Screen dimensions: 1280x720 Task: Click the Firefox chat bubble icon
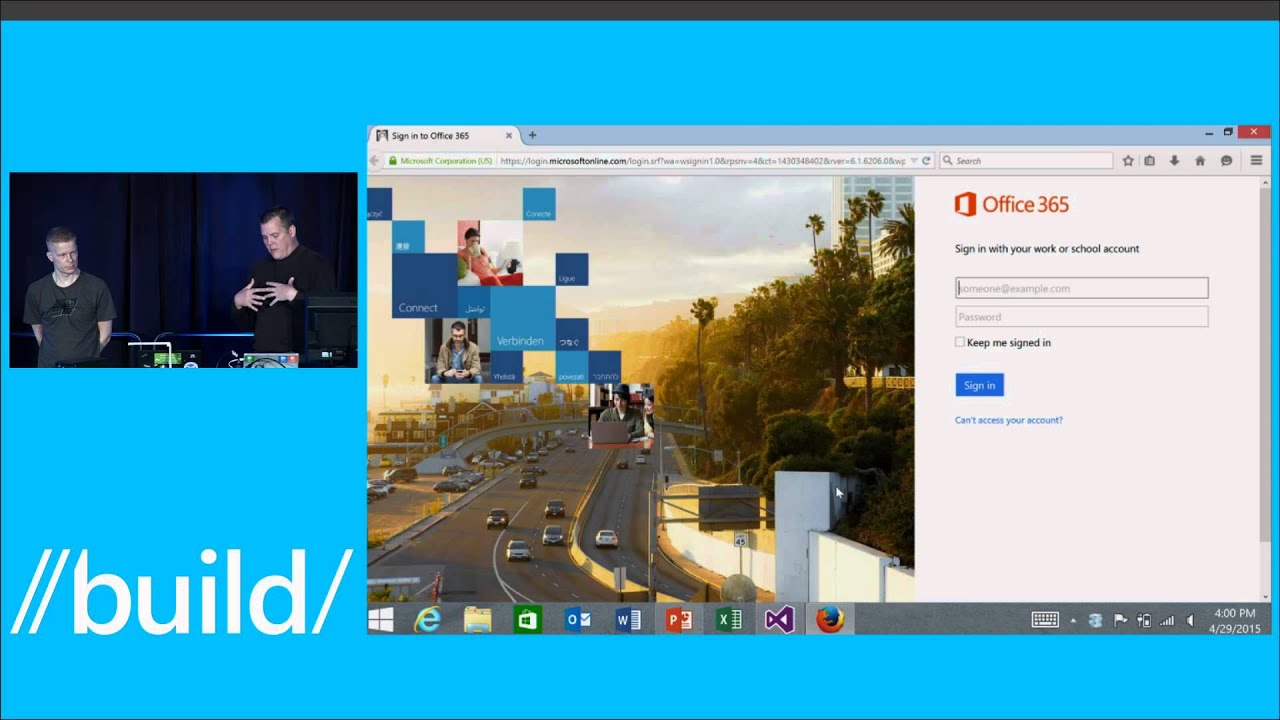1226,161
